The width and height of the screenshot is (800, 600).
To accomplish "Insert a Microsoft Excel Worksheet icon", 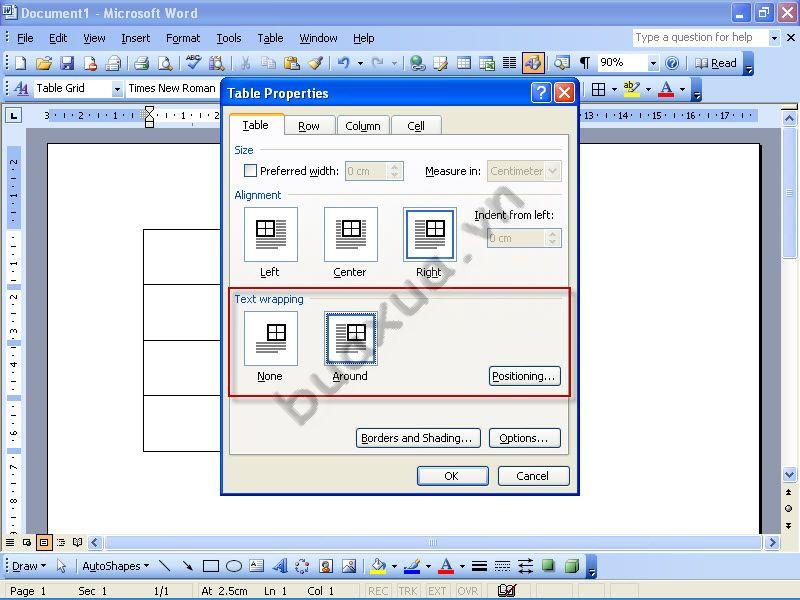I will 487,63.
